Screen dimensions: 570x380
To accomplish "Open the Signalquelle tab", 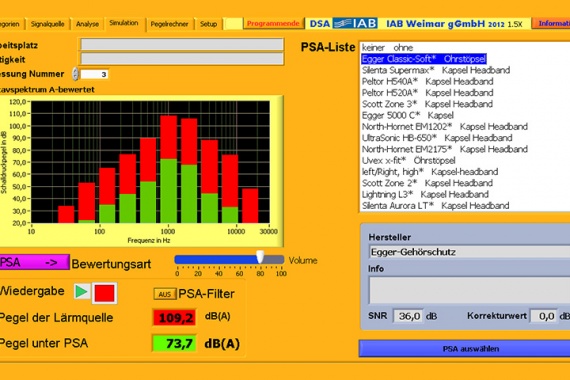I will click(x=48, y=24).
